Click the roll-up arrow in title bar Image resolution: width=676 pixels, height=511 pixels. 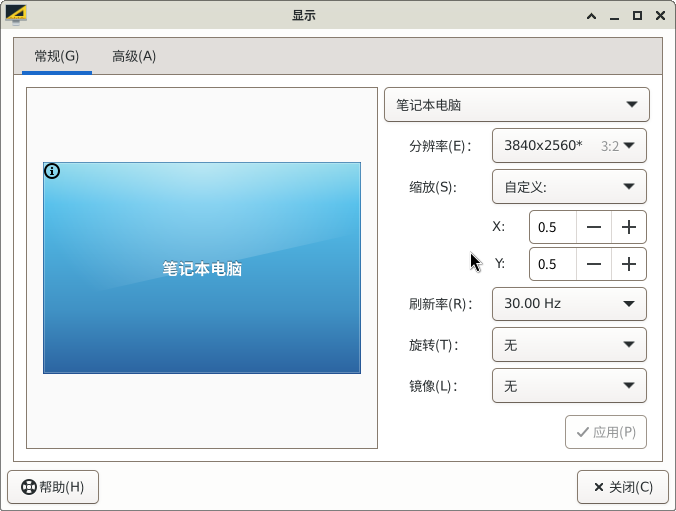click(591, 15)
